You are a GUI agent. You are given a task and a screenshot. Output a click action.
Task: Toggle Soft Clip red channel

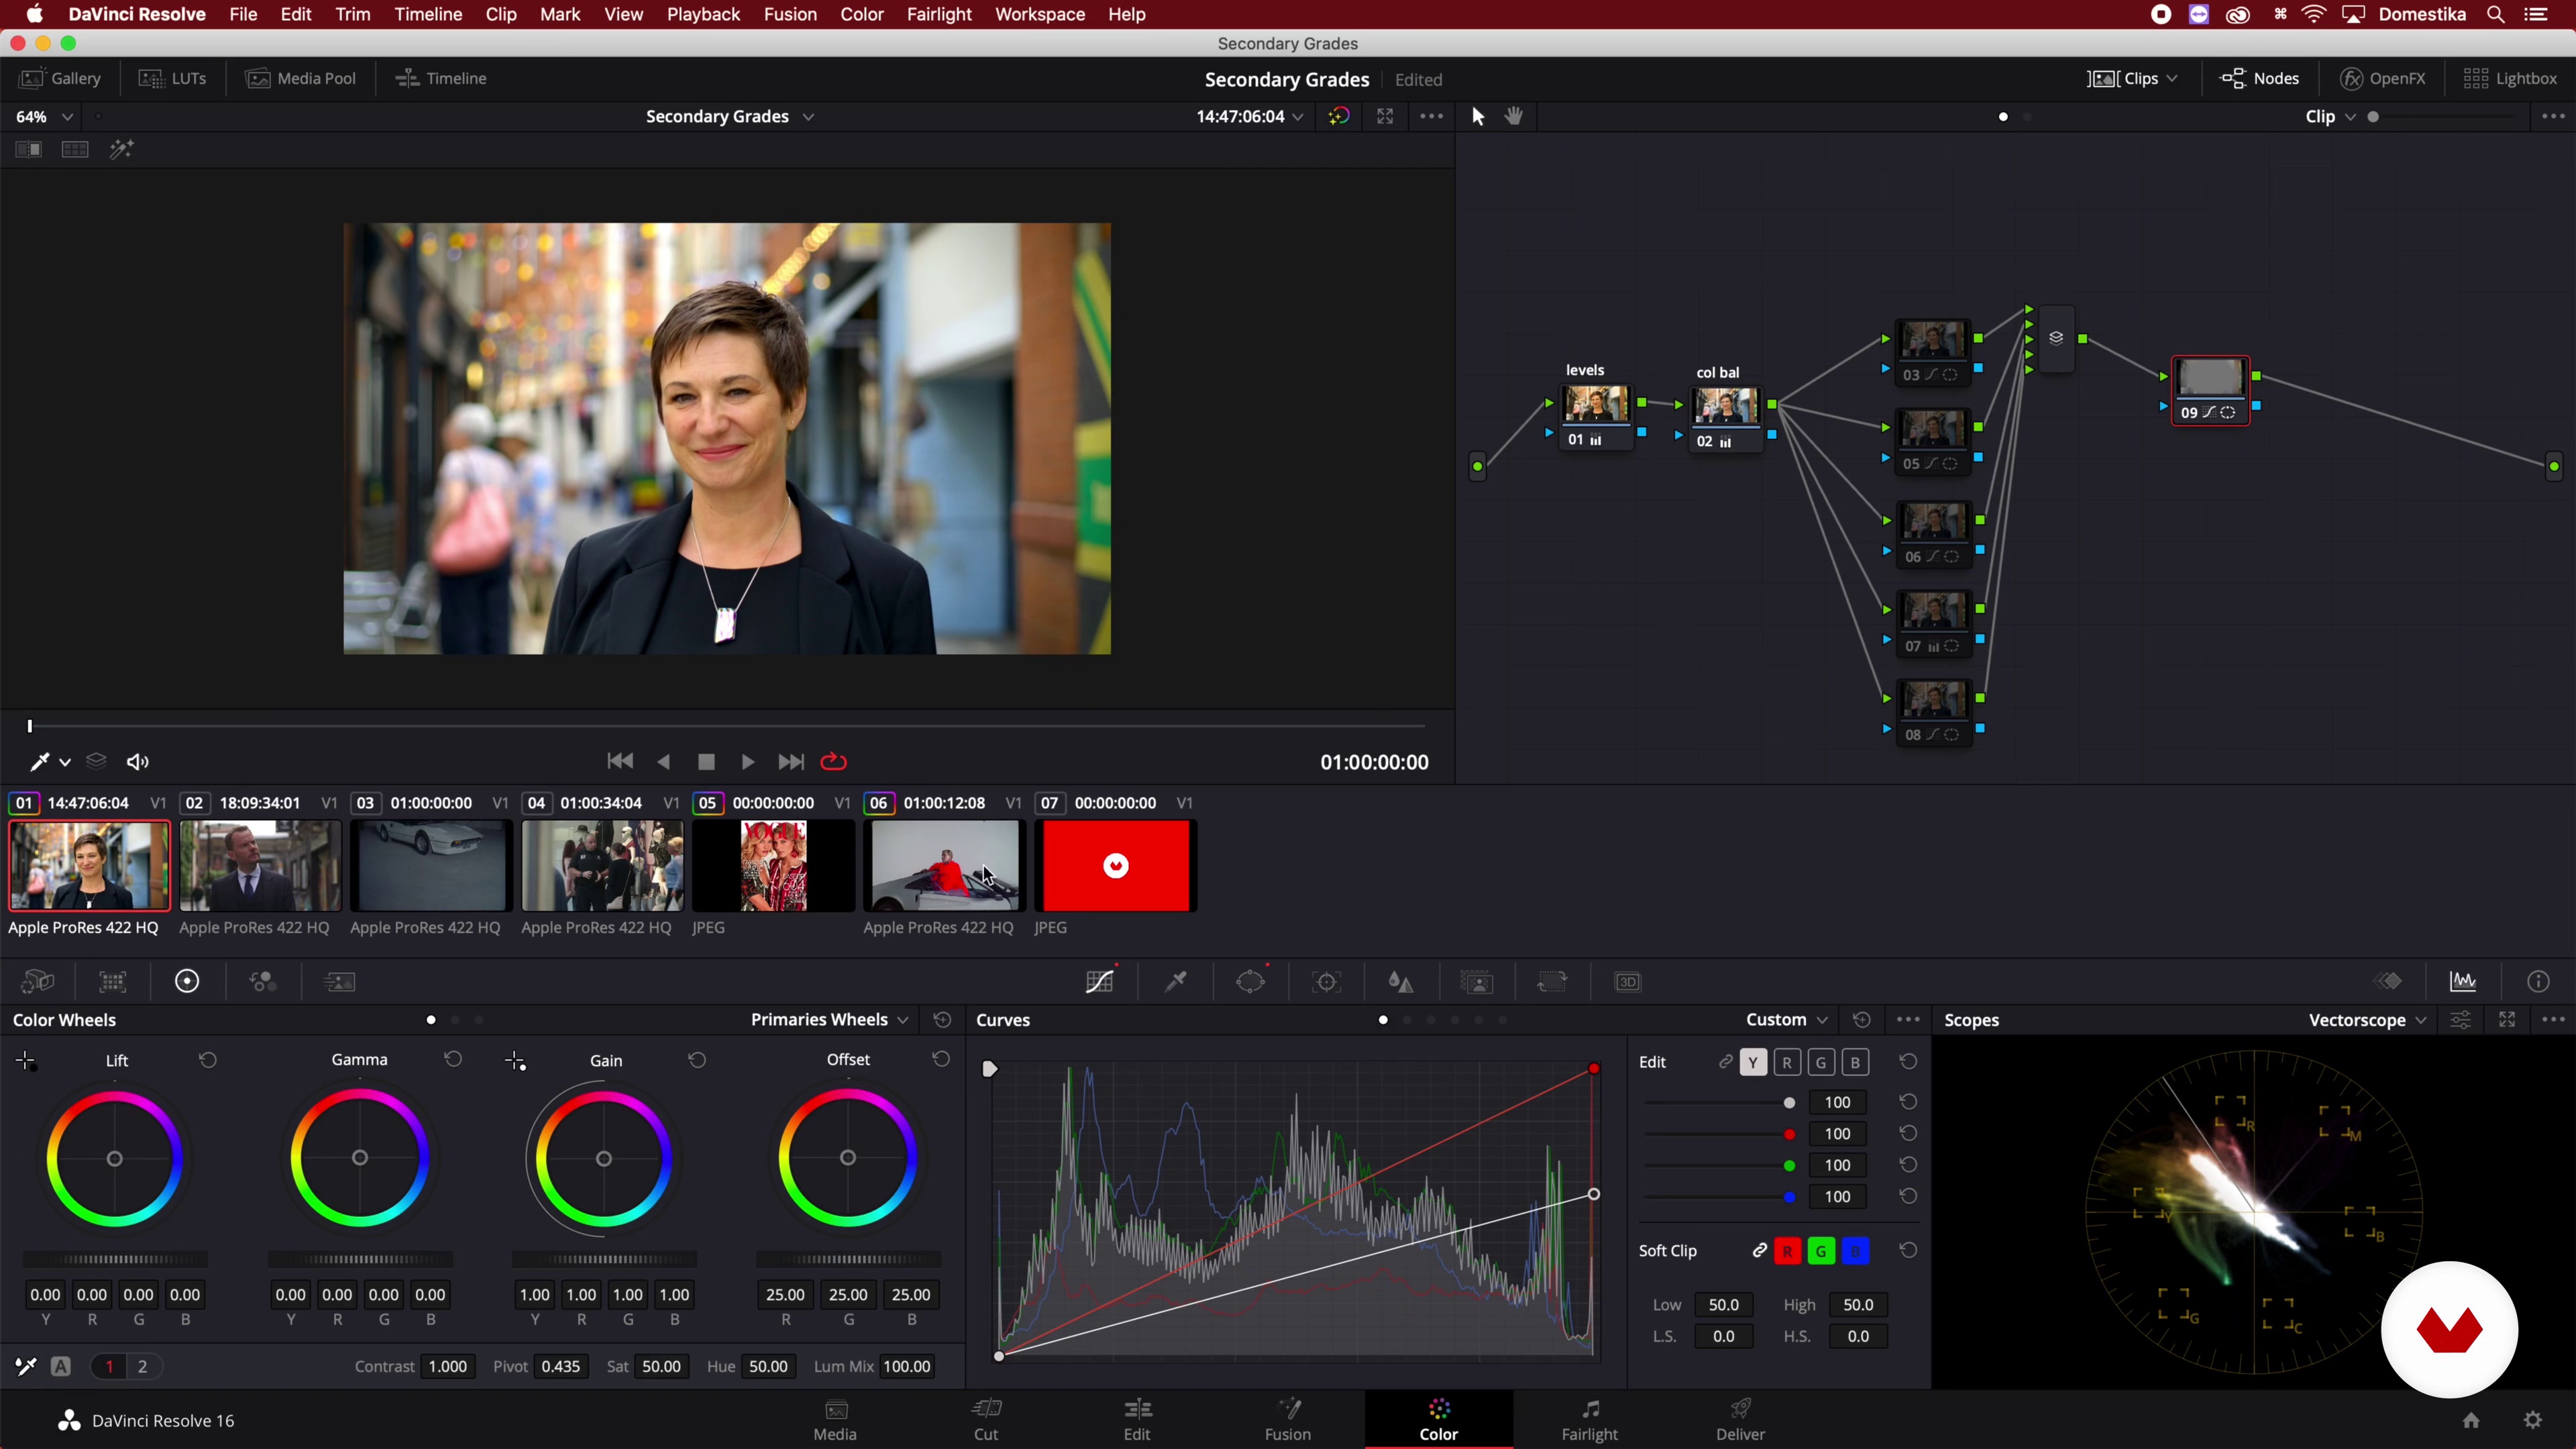click(1788, 1251)
